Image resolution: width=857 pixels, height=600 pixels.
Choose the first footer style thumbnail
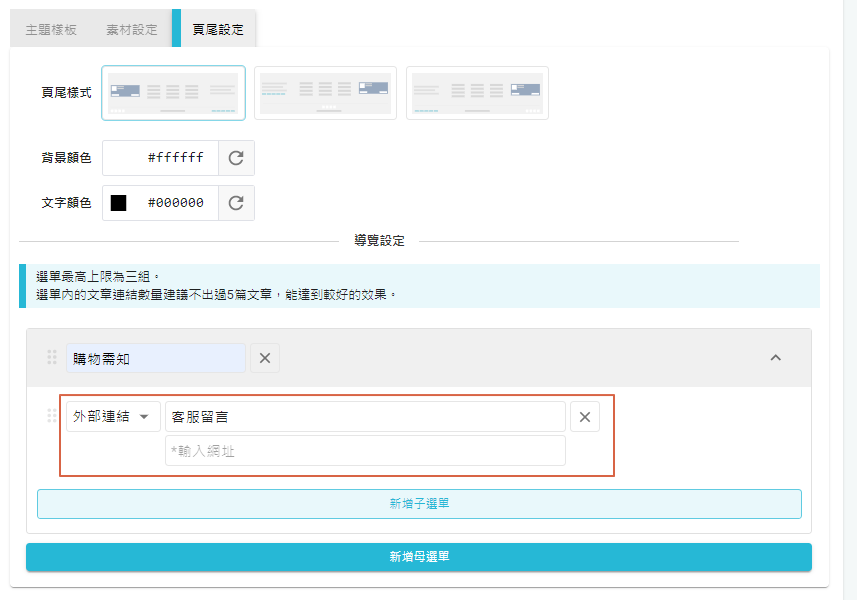(173, 93)
